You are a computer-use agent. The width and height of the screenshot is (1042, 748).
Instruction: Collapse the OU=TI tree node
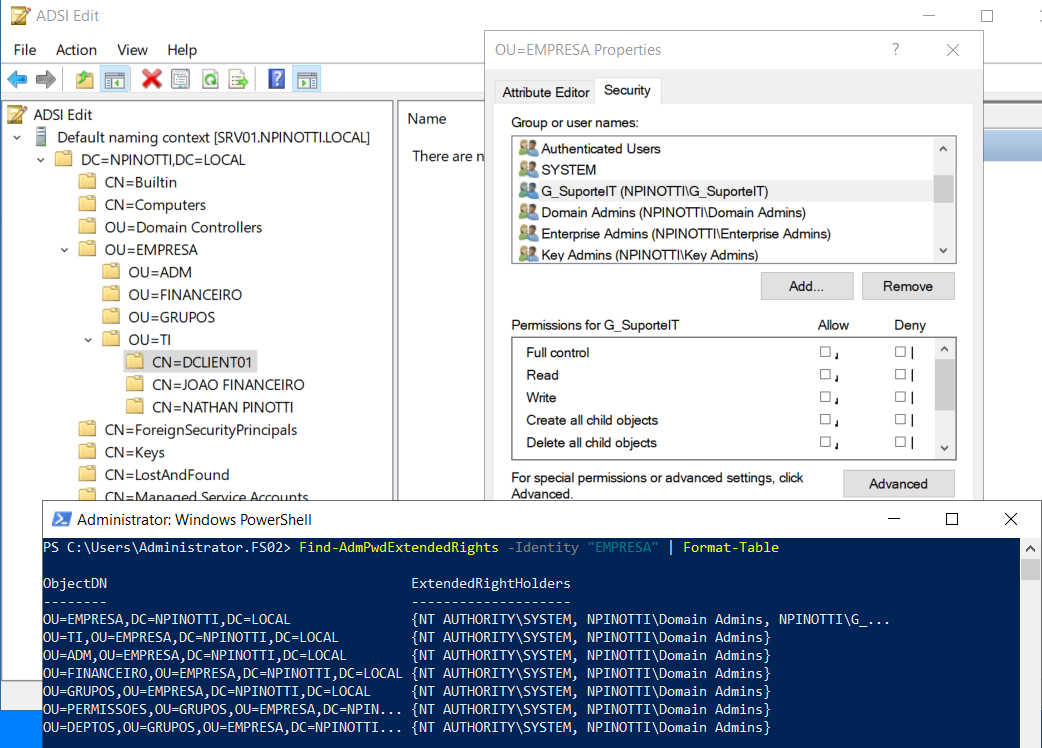88,340
